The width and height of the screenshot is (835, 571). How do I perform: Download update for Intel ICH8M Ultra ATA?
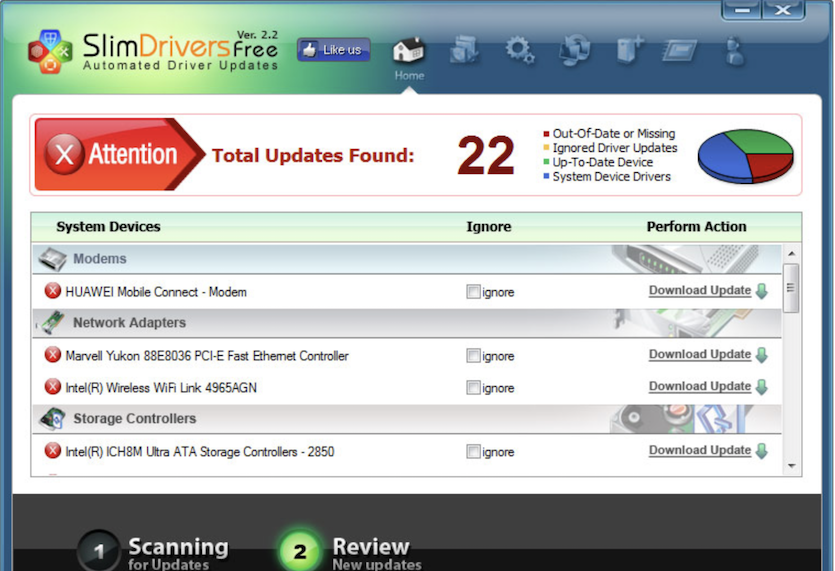(700, 451)
